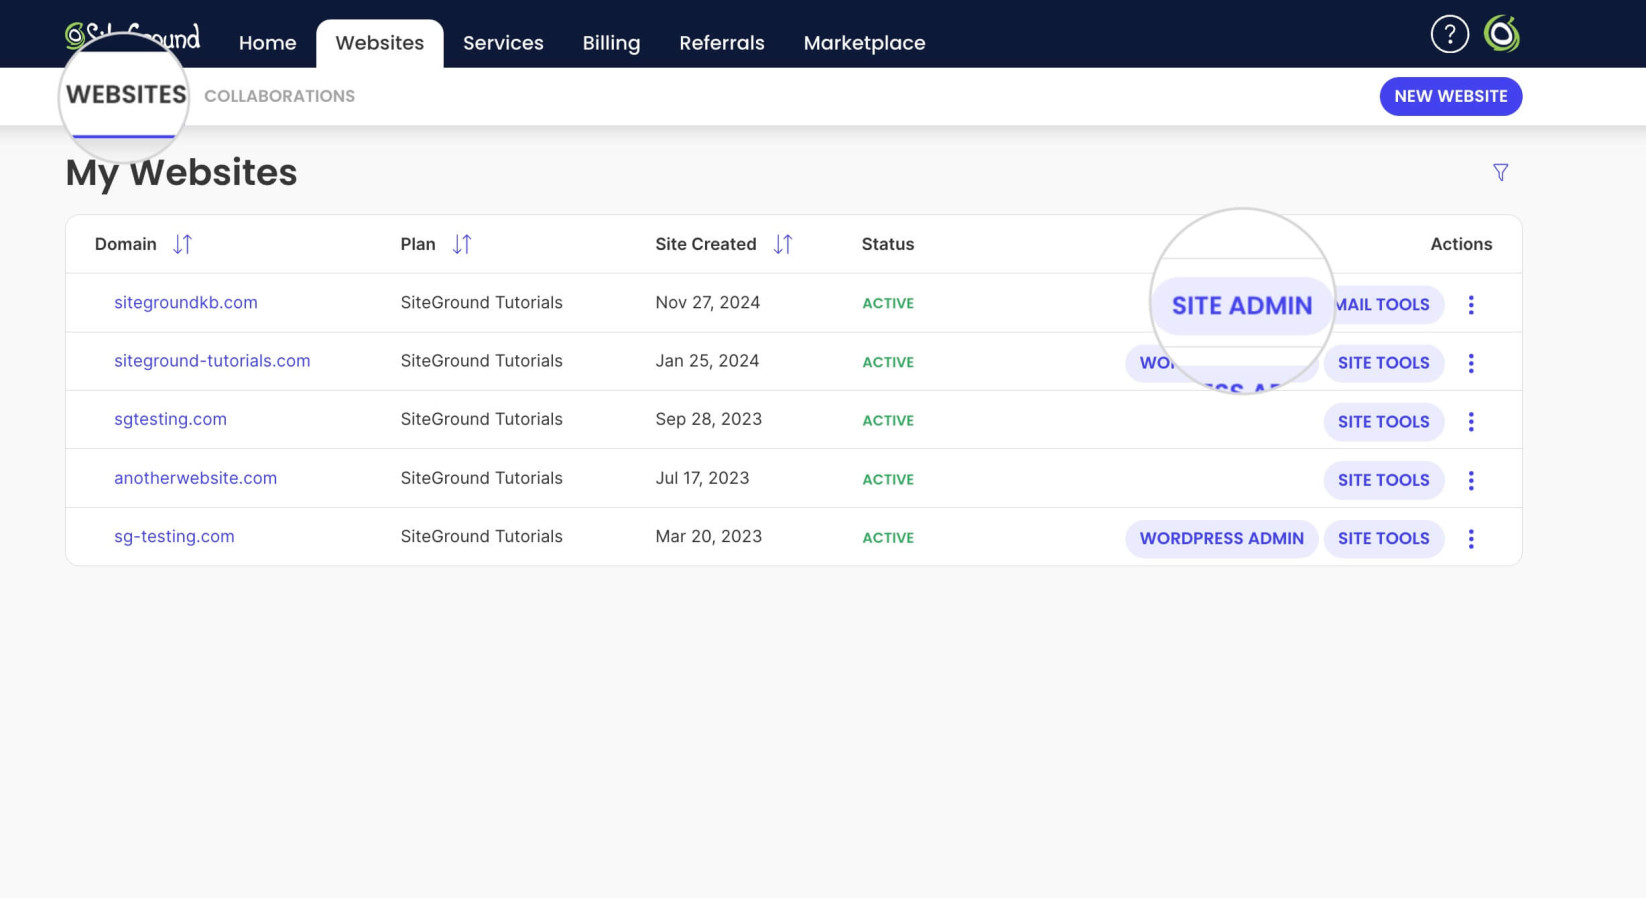This screenshot has height=898, width=1646.
Task: Open more actions menu for sitegroundkb.com
Action: pyautogui.click(x=1470, y=305)
